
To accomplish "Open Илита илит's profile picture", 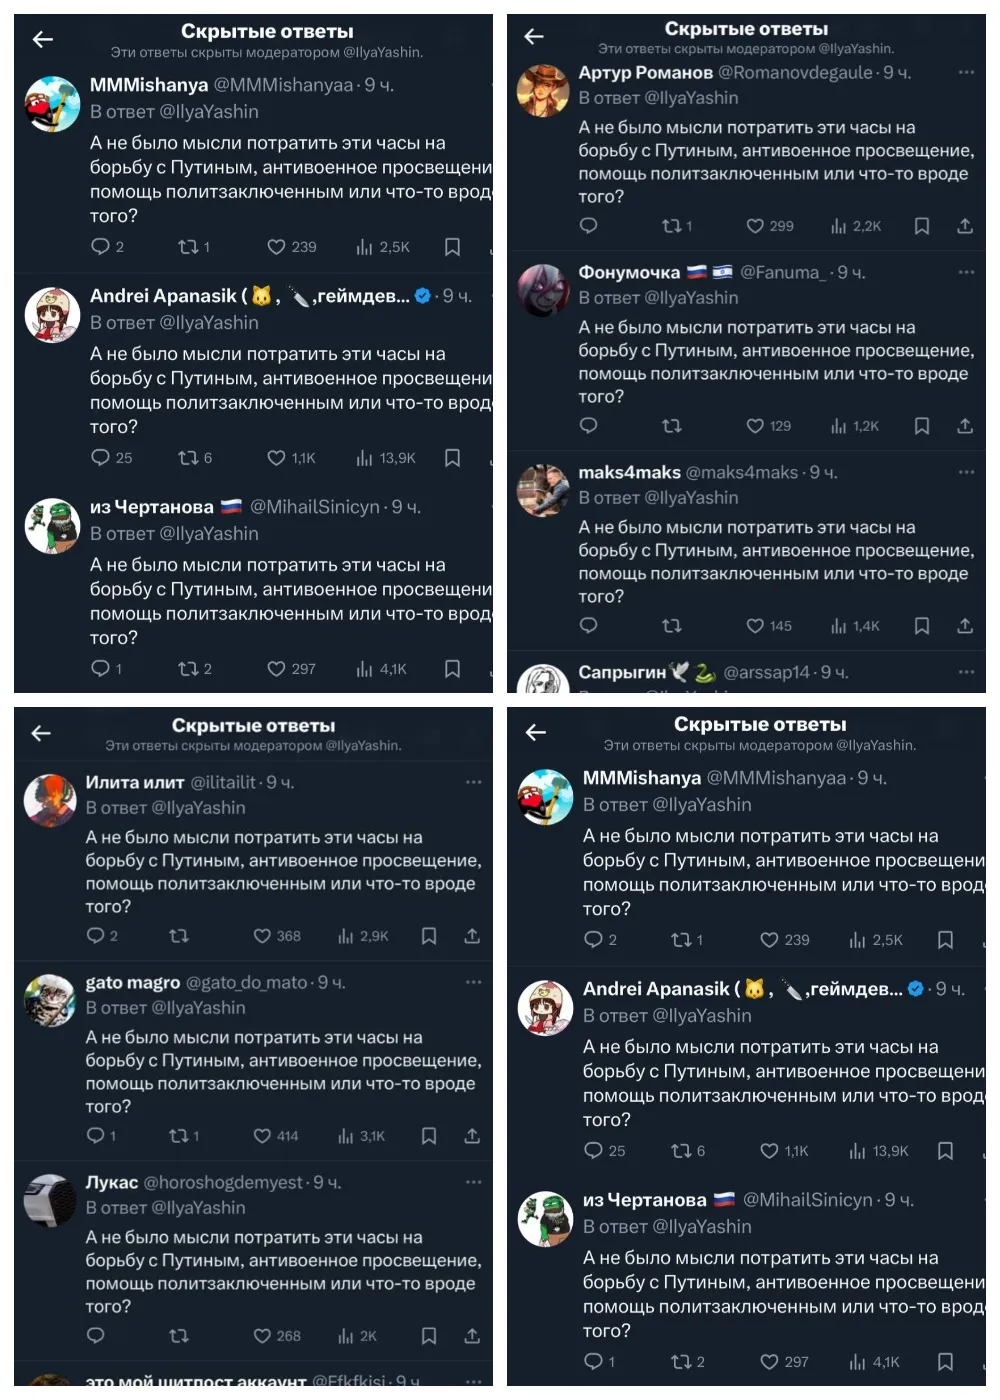I will pyautogui.click(x=51, y=800).
